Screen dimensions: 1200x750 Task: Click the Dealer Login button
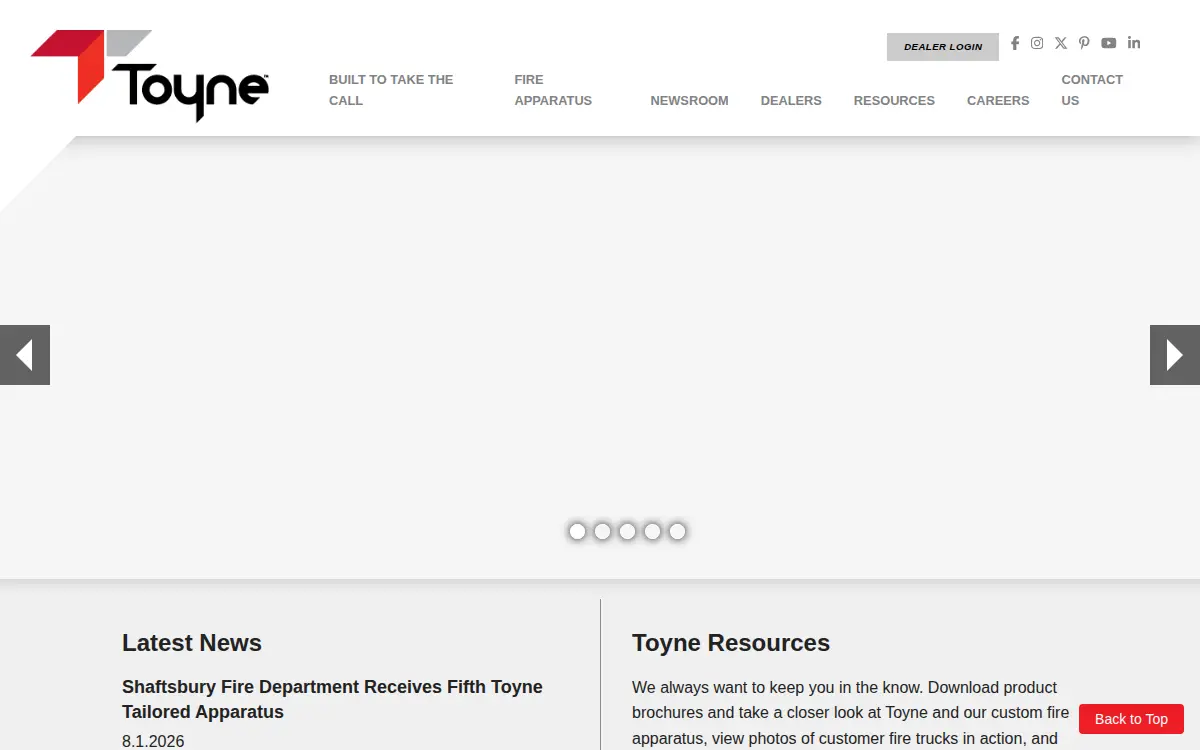943,47
